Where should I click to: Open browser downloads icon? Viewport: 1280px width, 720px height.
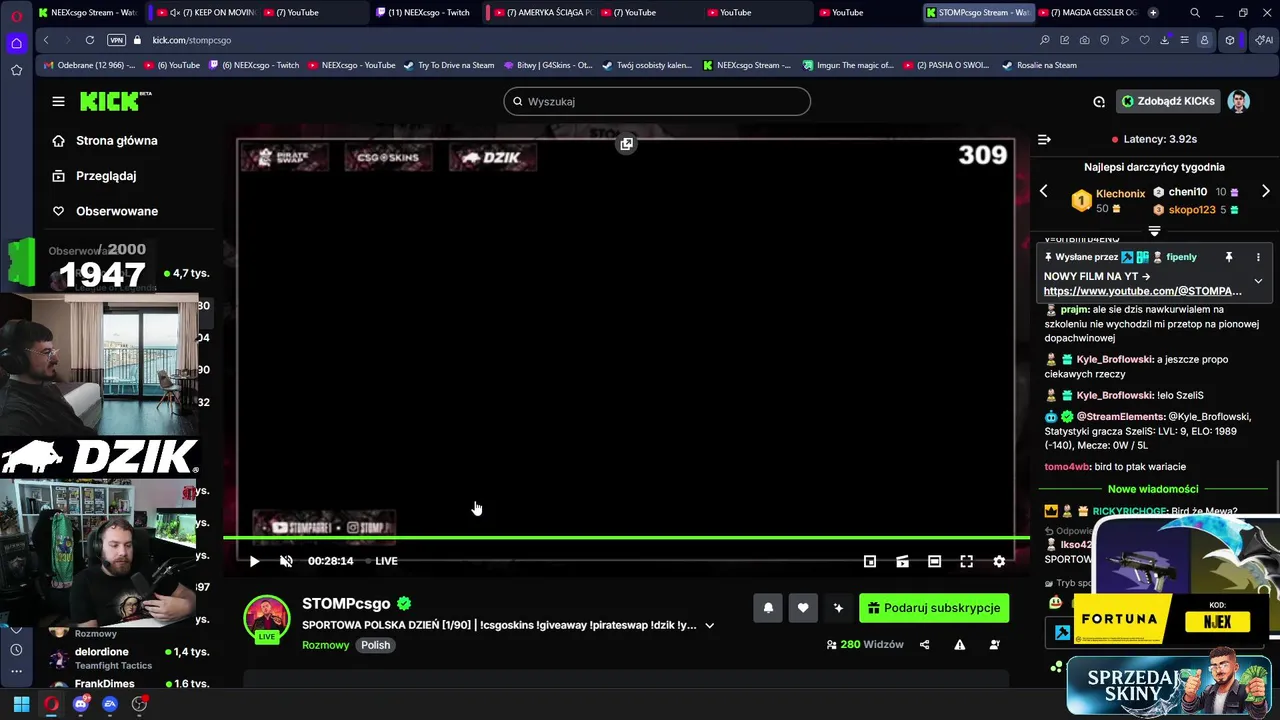[x=1164, y=40]
